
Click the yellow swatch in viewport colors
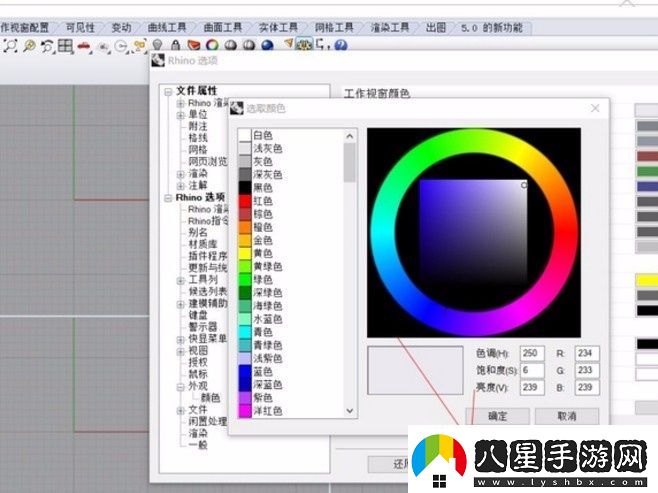(x=647, y=280)
